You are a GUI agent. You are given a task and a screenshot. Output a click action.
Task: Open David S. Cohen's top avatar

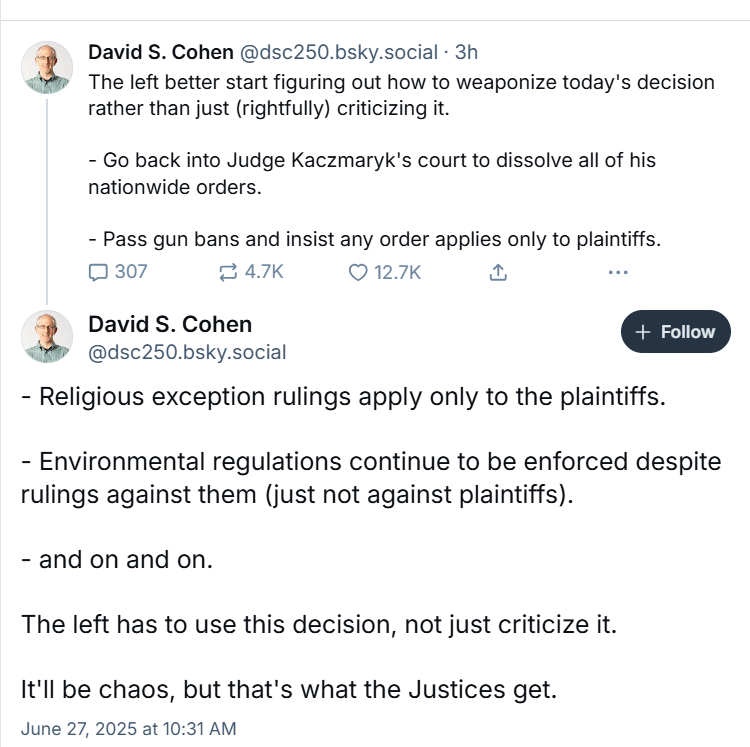[x=47, y=67]
